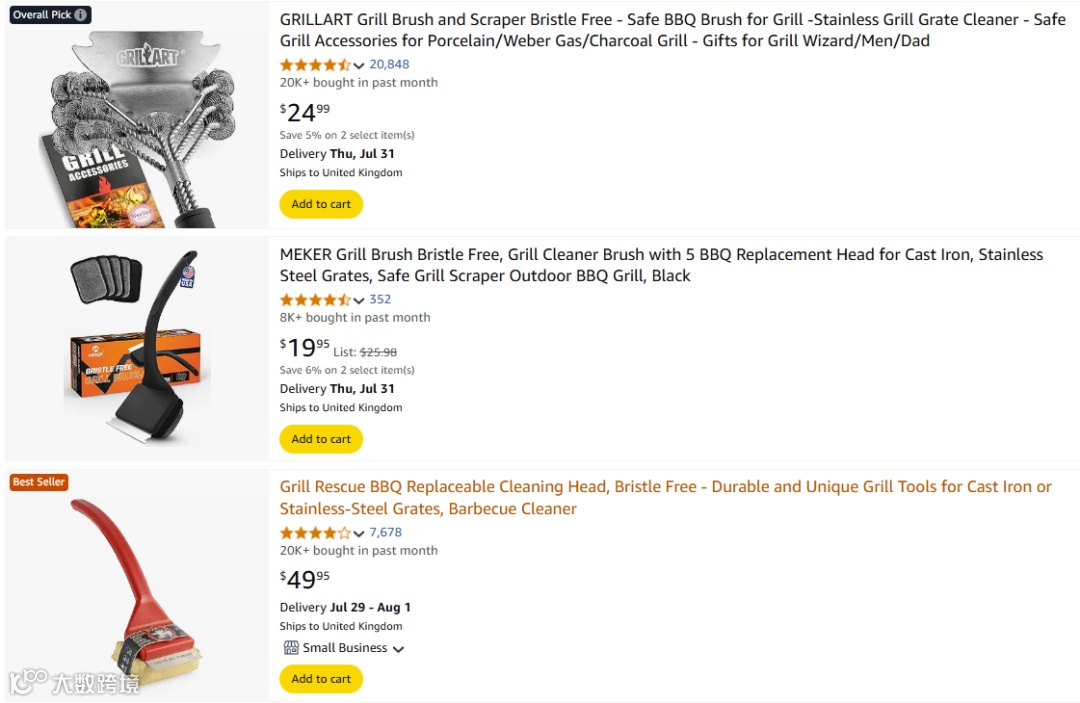Open the red Grill Rescue product thumbnail

pyautogui.click(x=136, y=587)
